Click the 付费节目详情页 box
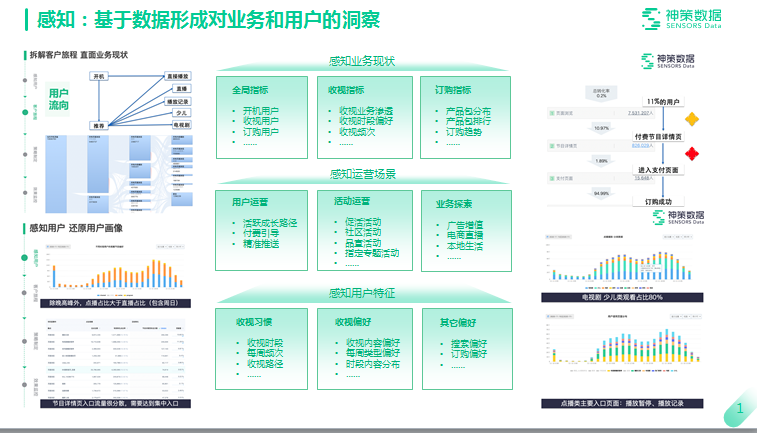Image resolution: width=757 pixels, height=433 pixels. (x=658, y=137)
